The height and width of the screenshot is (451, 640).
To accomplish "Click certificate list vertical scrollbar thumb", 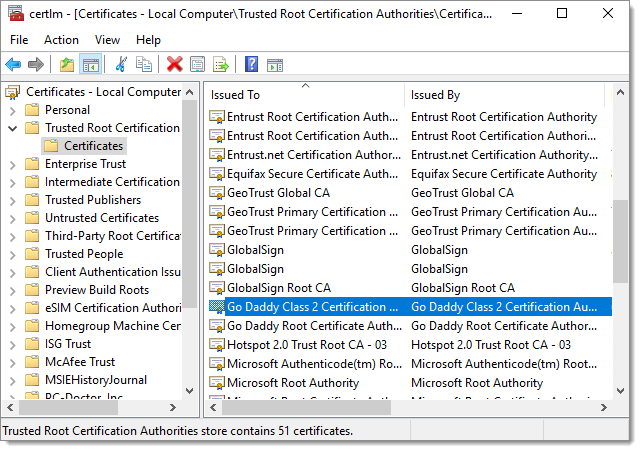I will click(x=620, y=241).
